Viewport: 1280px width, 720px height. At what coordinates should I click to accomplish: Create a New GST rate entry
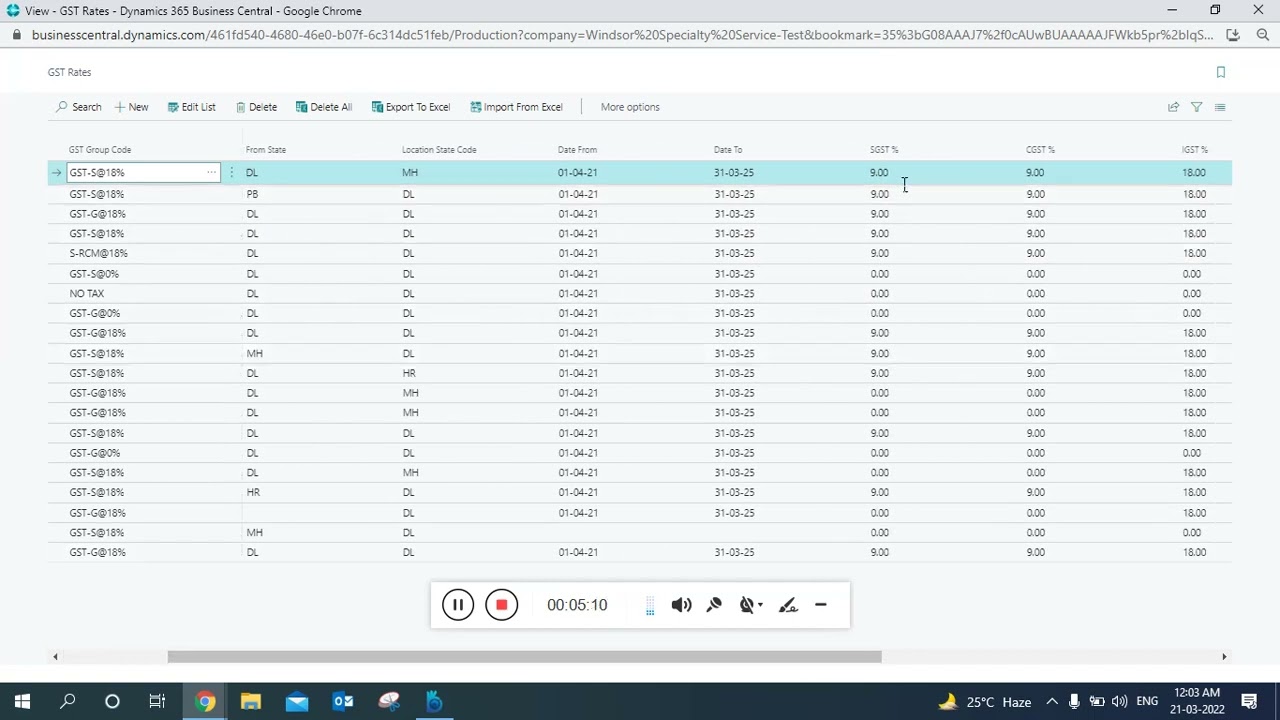[x=131, y=107]
